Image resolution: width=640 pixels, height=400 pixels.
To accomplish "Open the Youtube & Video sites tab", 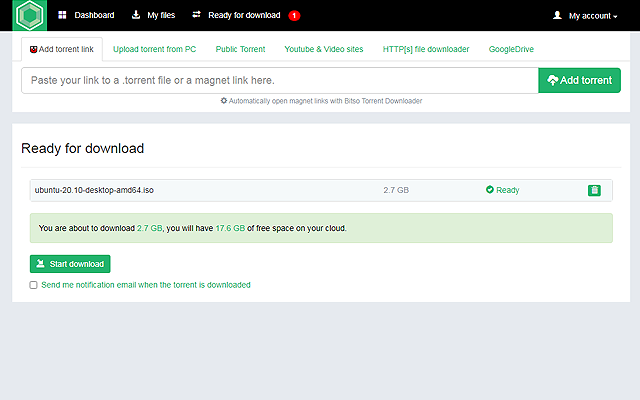I will [324, 49].
